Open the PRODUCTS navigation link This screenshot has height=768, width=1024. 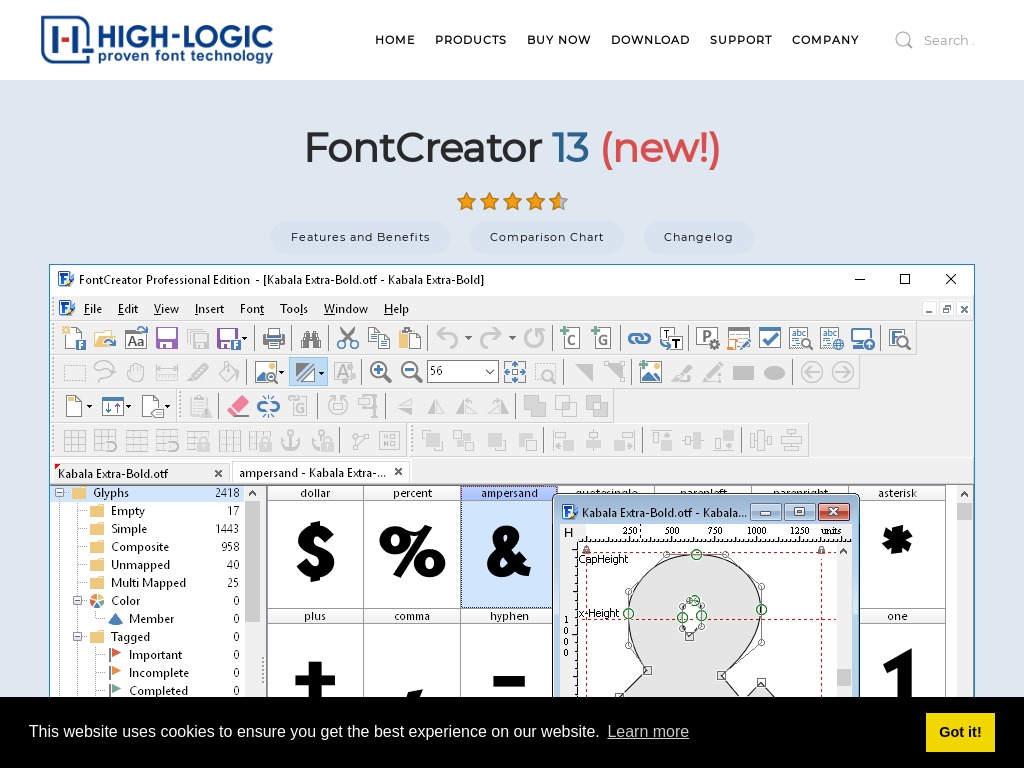coord(470,40)
